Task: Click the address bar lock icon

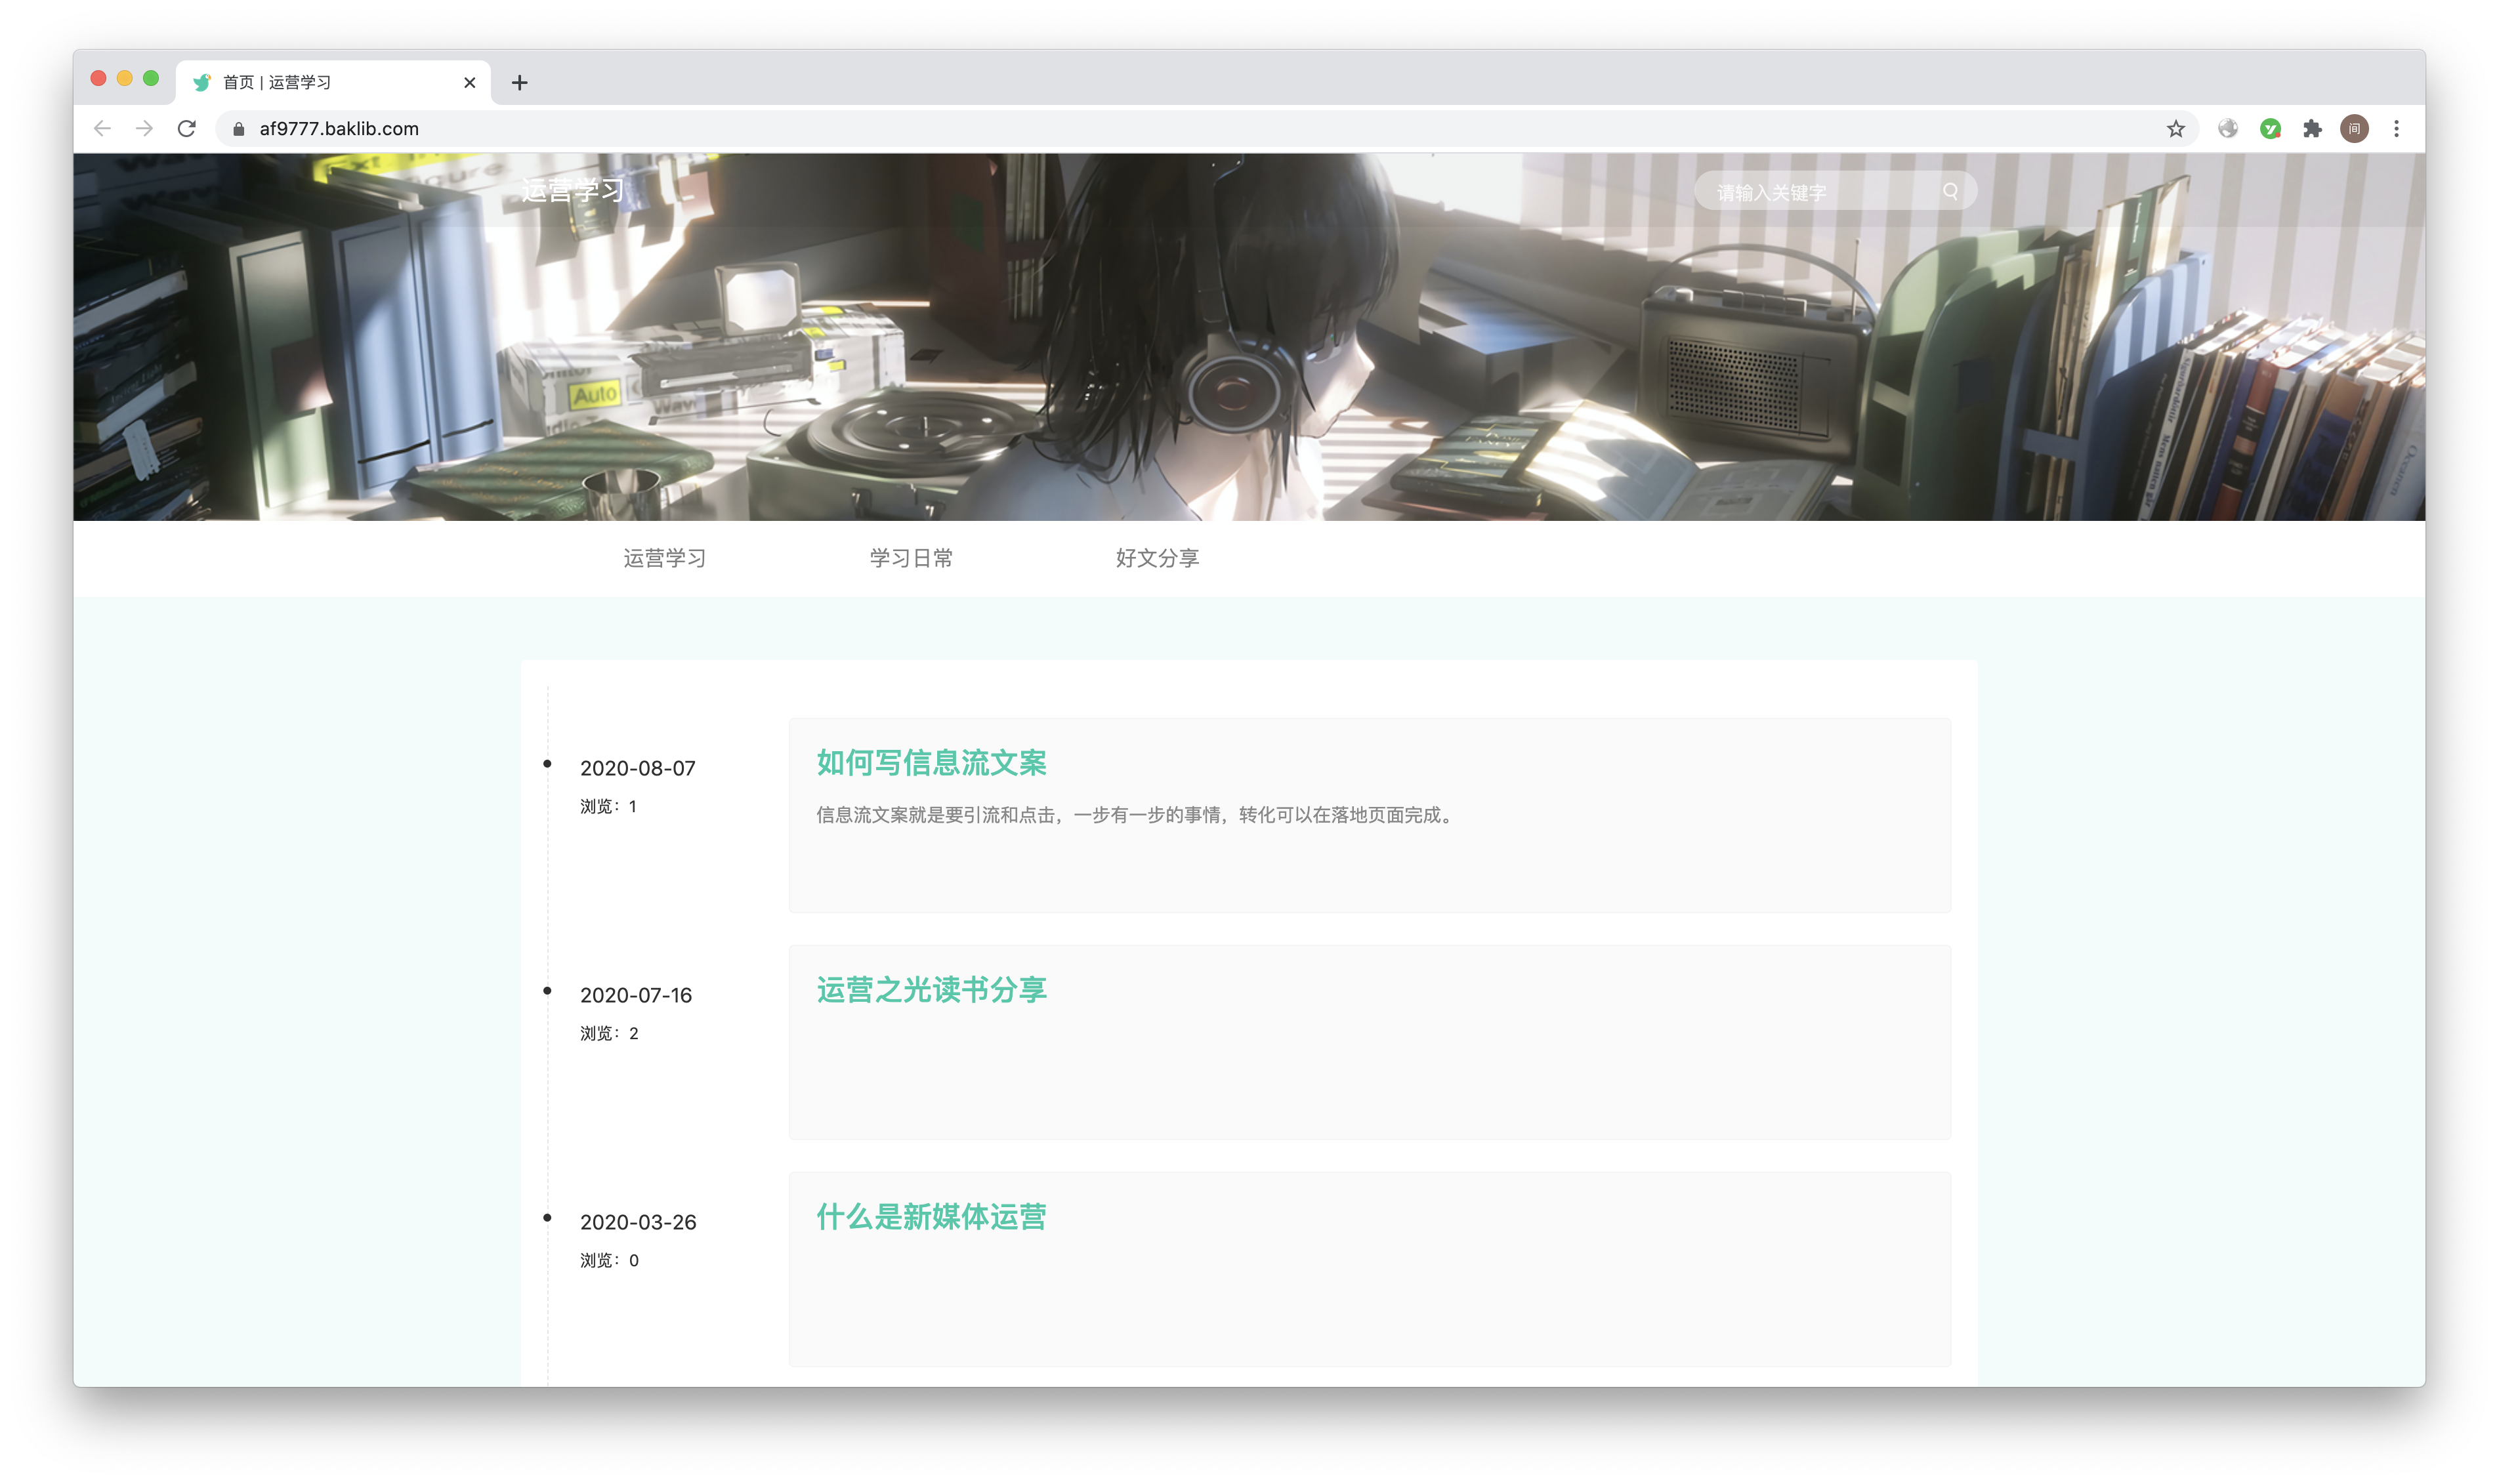Action: click(x=239, y=129)
